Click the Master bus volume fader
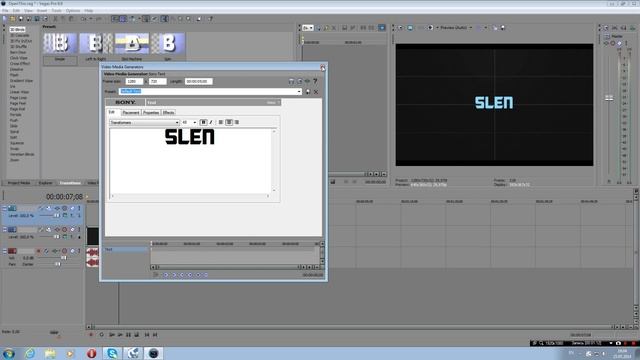The width and height of the screenshot is (640, 360). point(609,98)
